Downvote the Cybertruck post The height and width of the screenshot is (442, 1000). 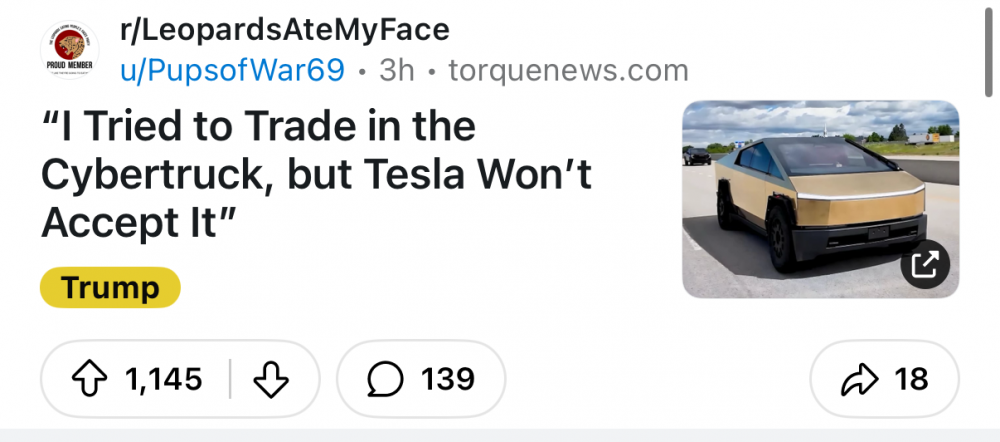(x=271, y=380)
